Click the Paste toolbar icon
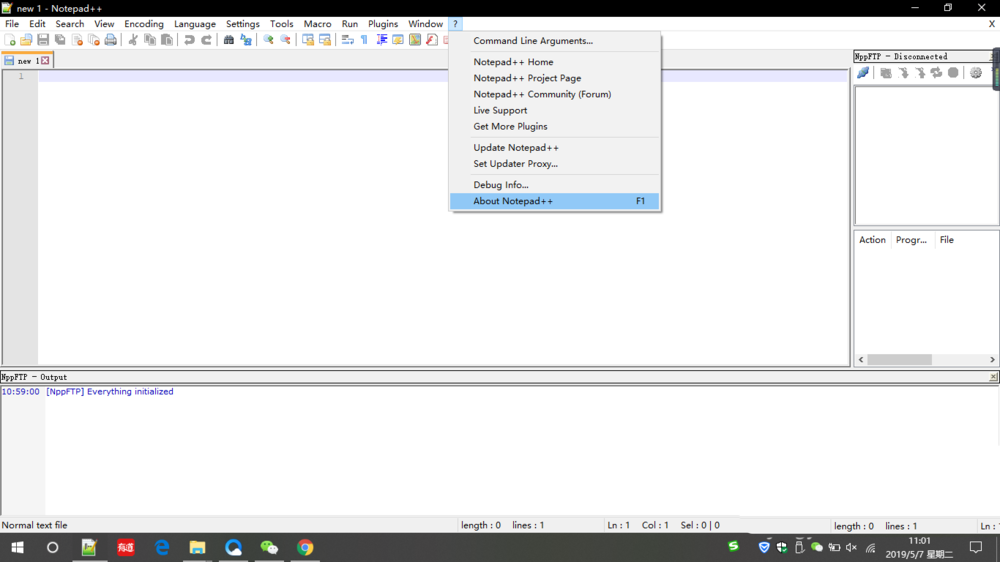1000x562 pixels. click(166, 40)
